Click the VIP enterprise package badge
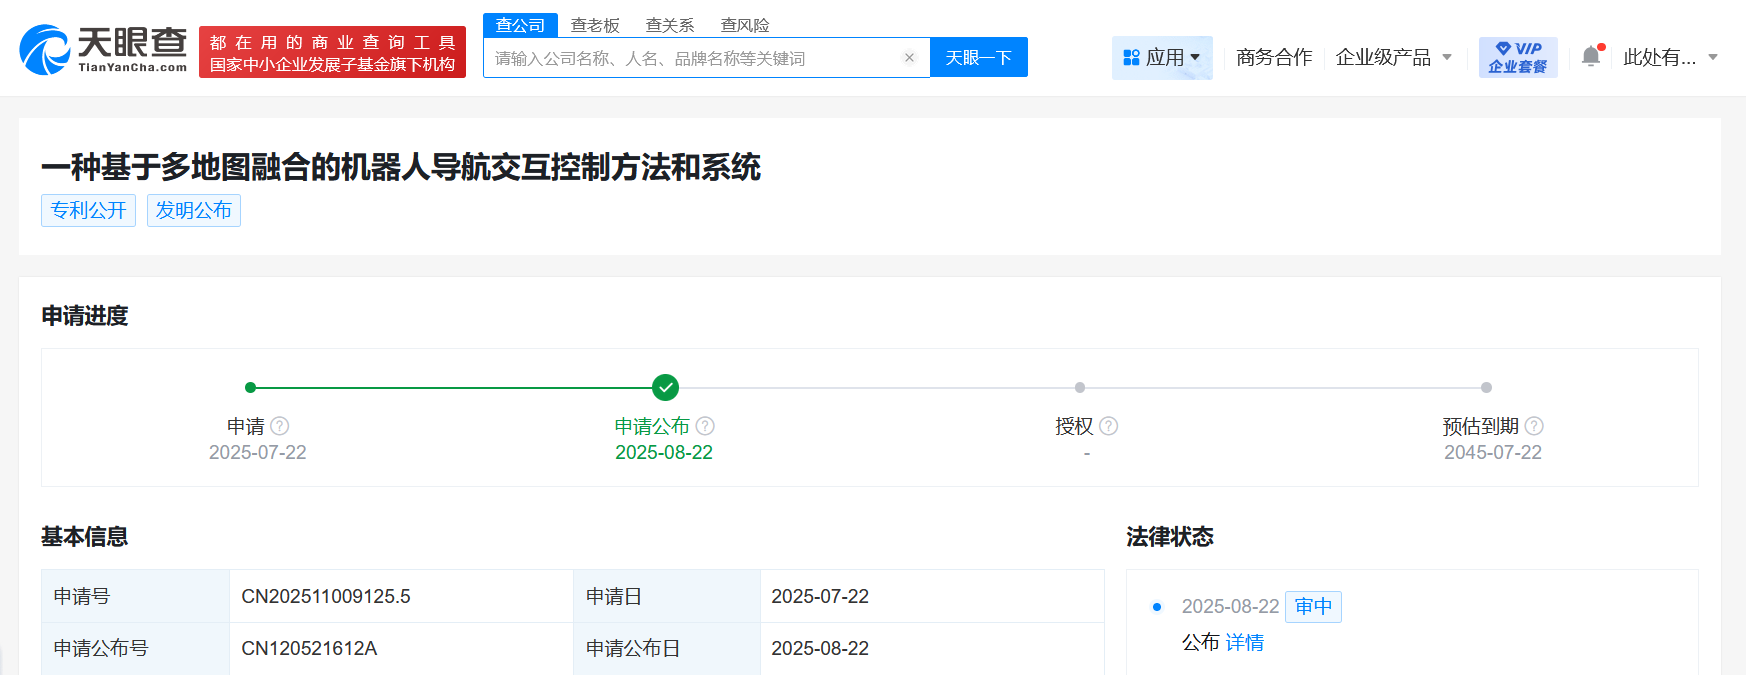Image resolution: width=1746 pixels, height=675 pixels. pos(1517,57)
